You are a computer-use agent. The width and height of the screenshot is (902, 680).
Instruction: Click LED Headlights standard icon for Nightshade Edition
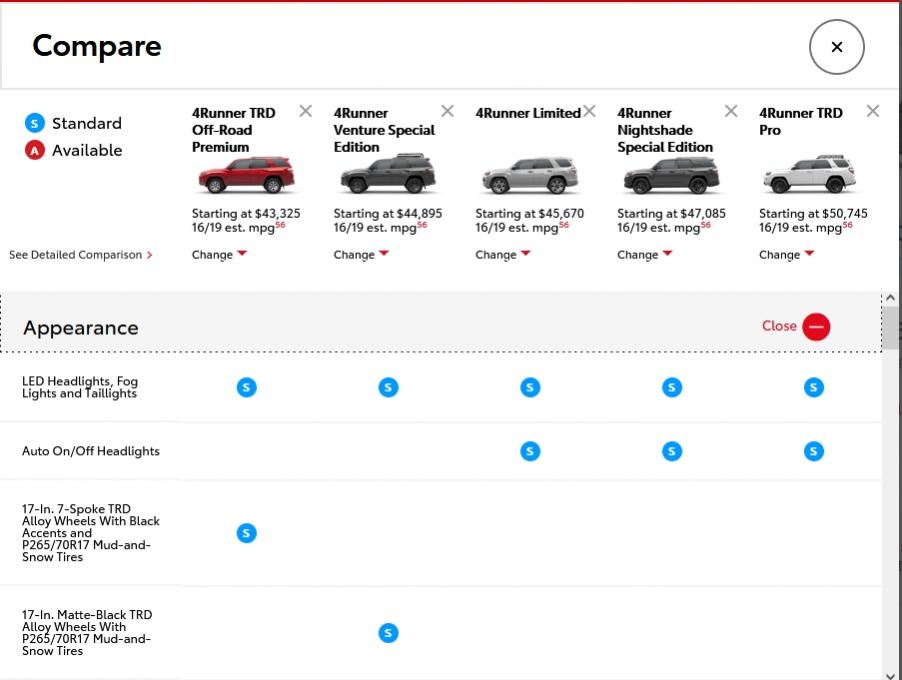(672, 387)
